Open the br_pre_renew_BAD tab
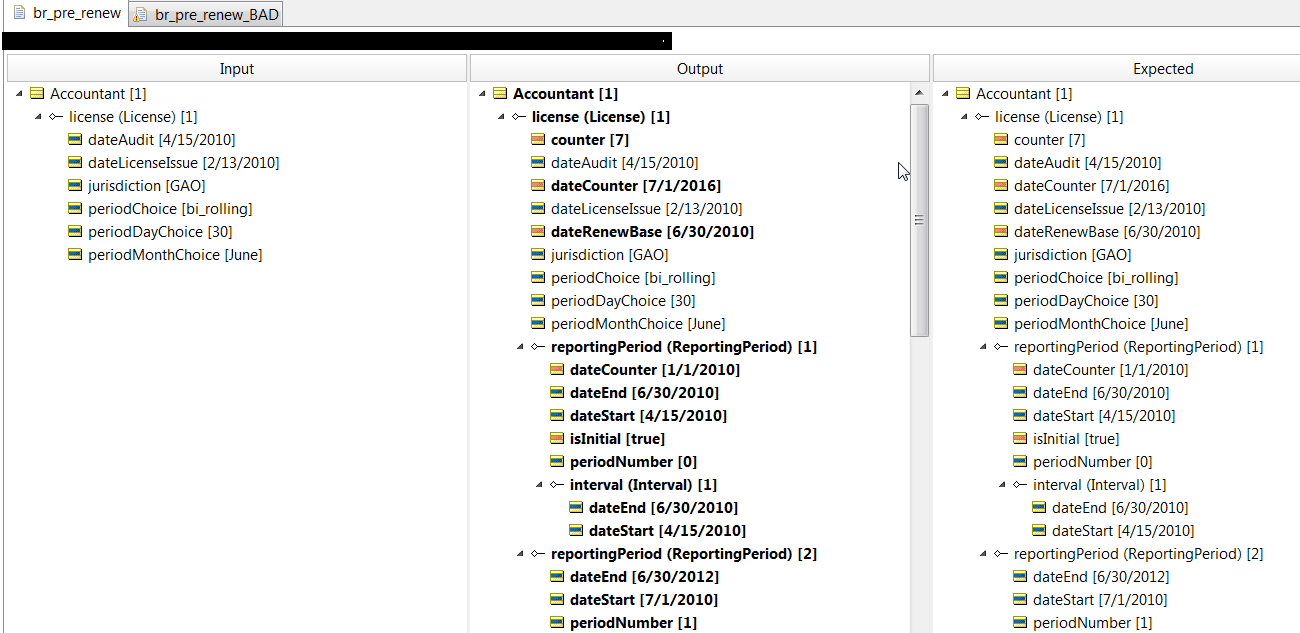 tap(206, 14)
